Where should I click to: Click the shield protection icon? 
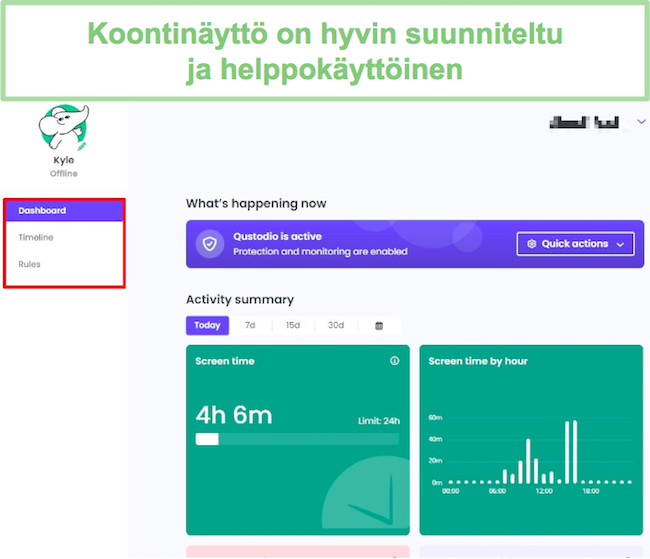pos(210,244)
